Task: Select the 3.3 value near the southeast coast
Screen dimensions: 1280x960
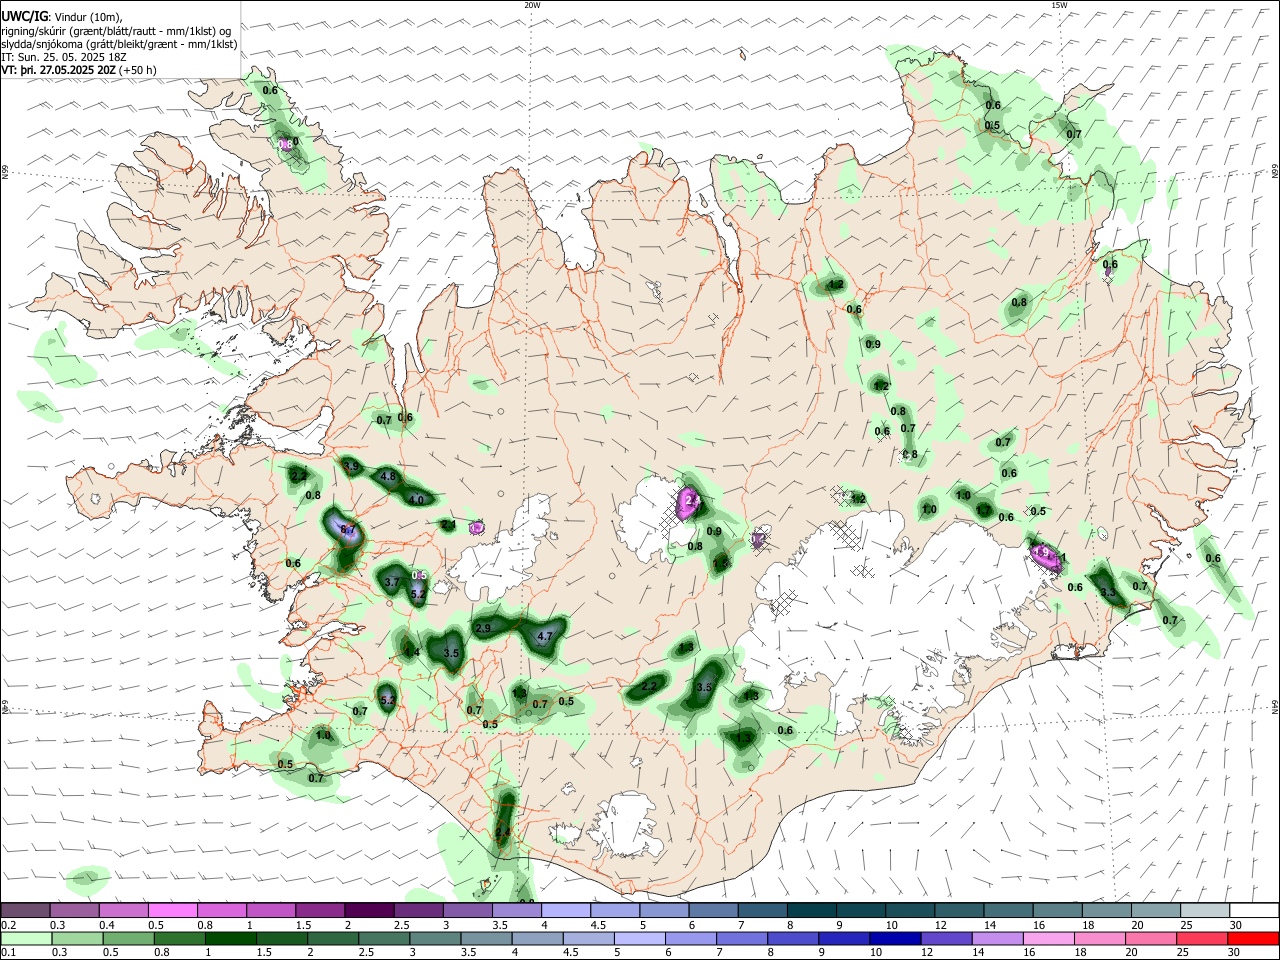Action: (x=1108, y=592)
